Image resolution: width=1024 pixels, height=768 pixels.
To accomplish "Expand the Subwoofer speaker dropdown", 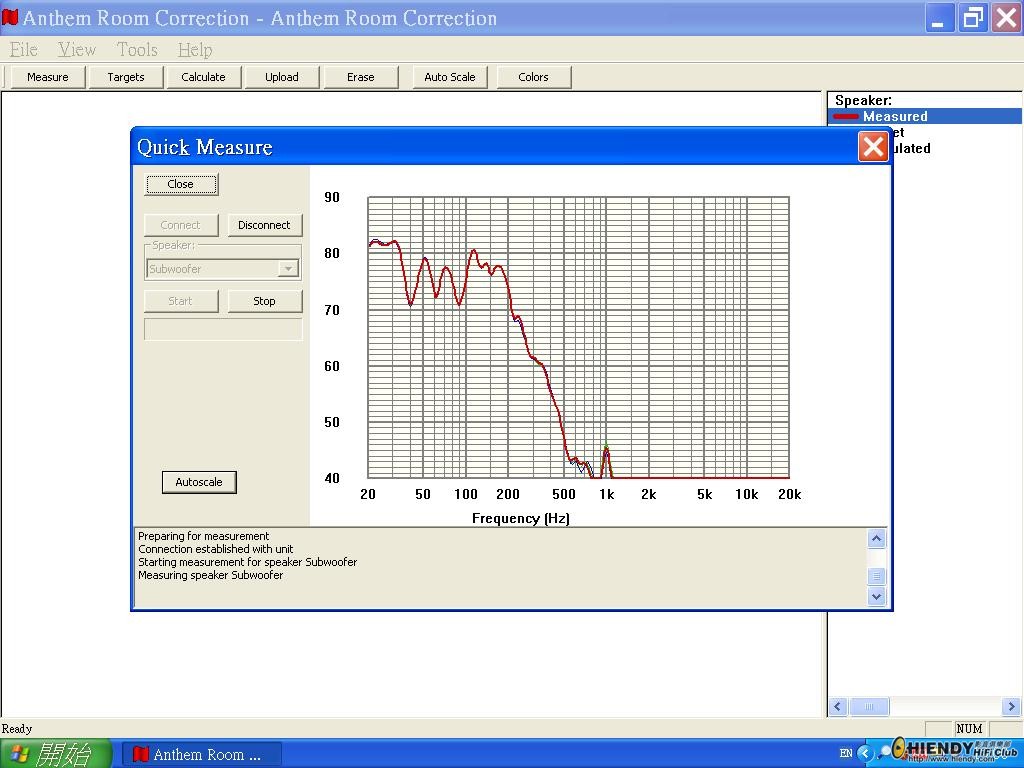I will click(x=288, y=268).
